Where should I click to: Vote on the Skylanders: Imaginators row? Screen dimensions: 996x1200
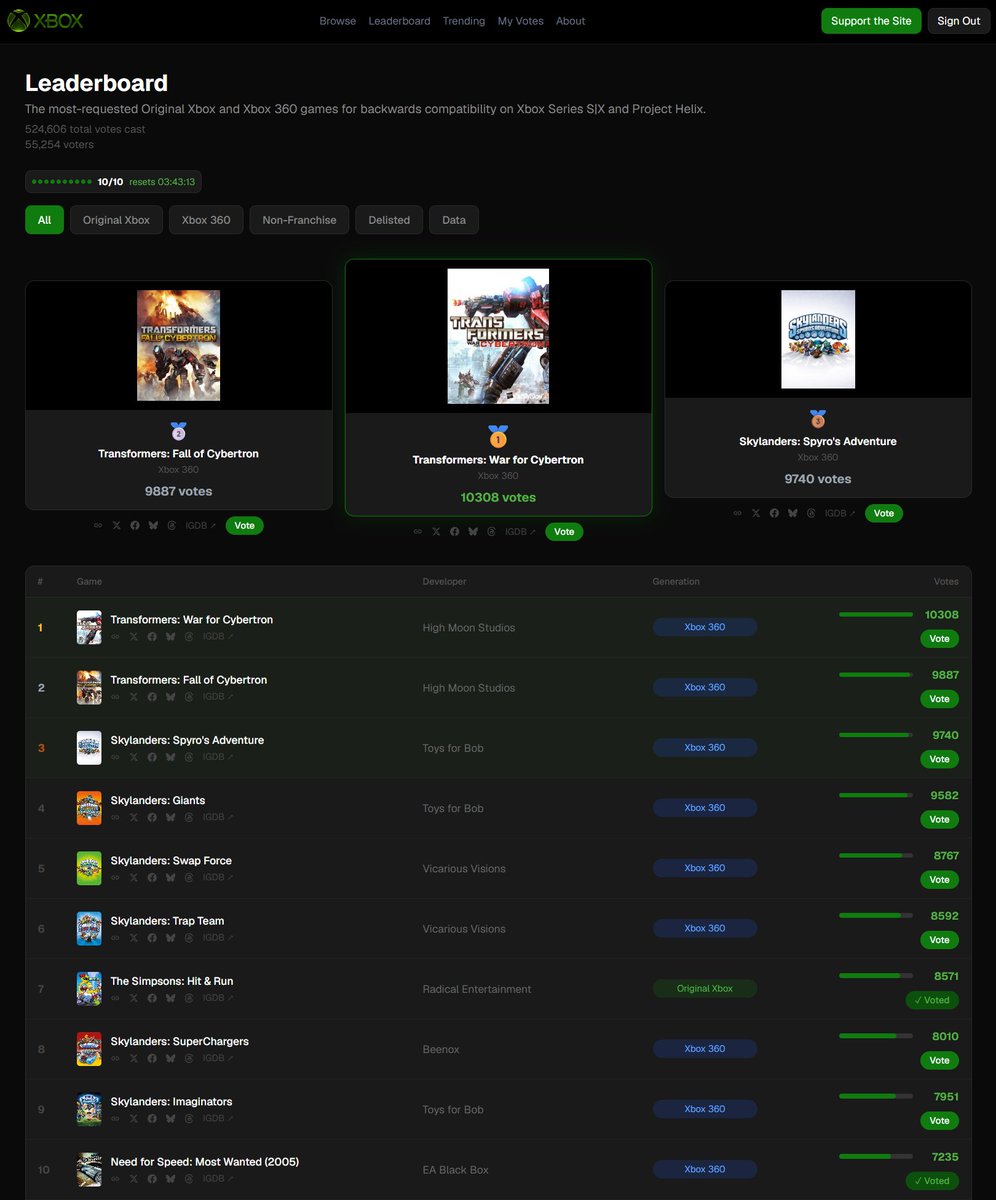940,1121
